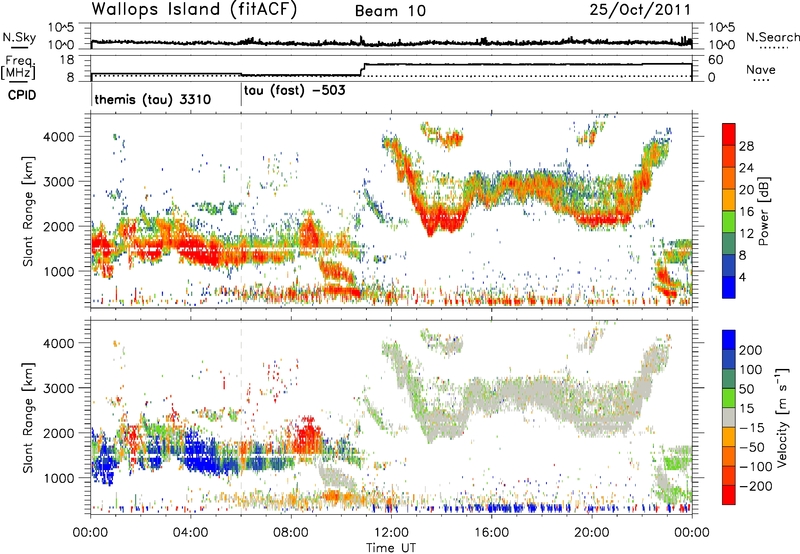
Task: Click the 'Nave' legend label
Action: [x=761, y=69]
